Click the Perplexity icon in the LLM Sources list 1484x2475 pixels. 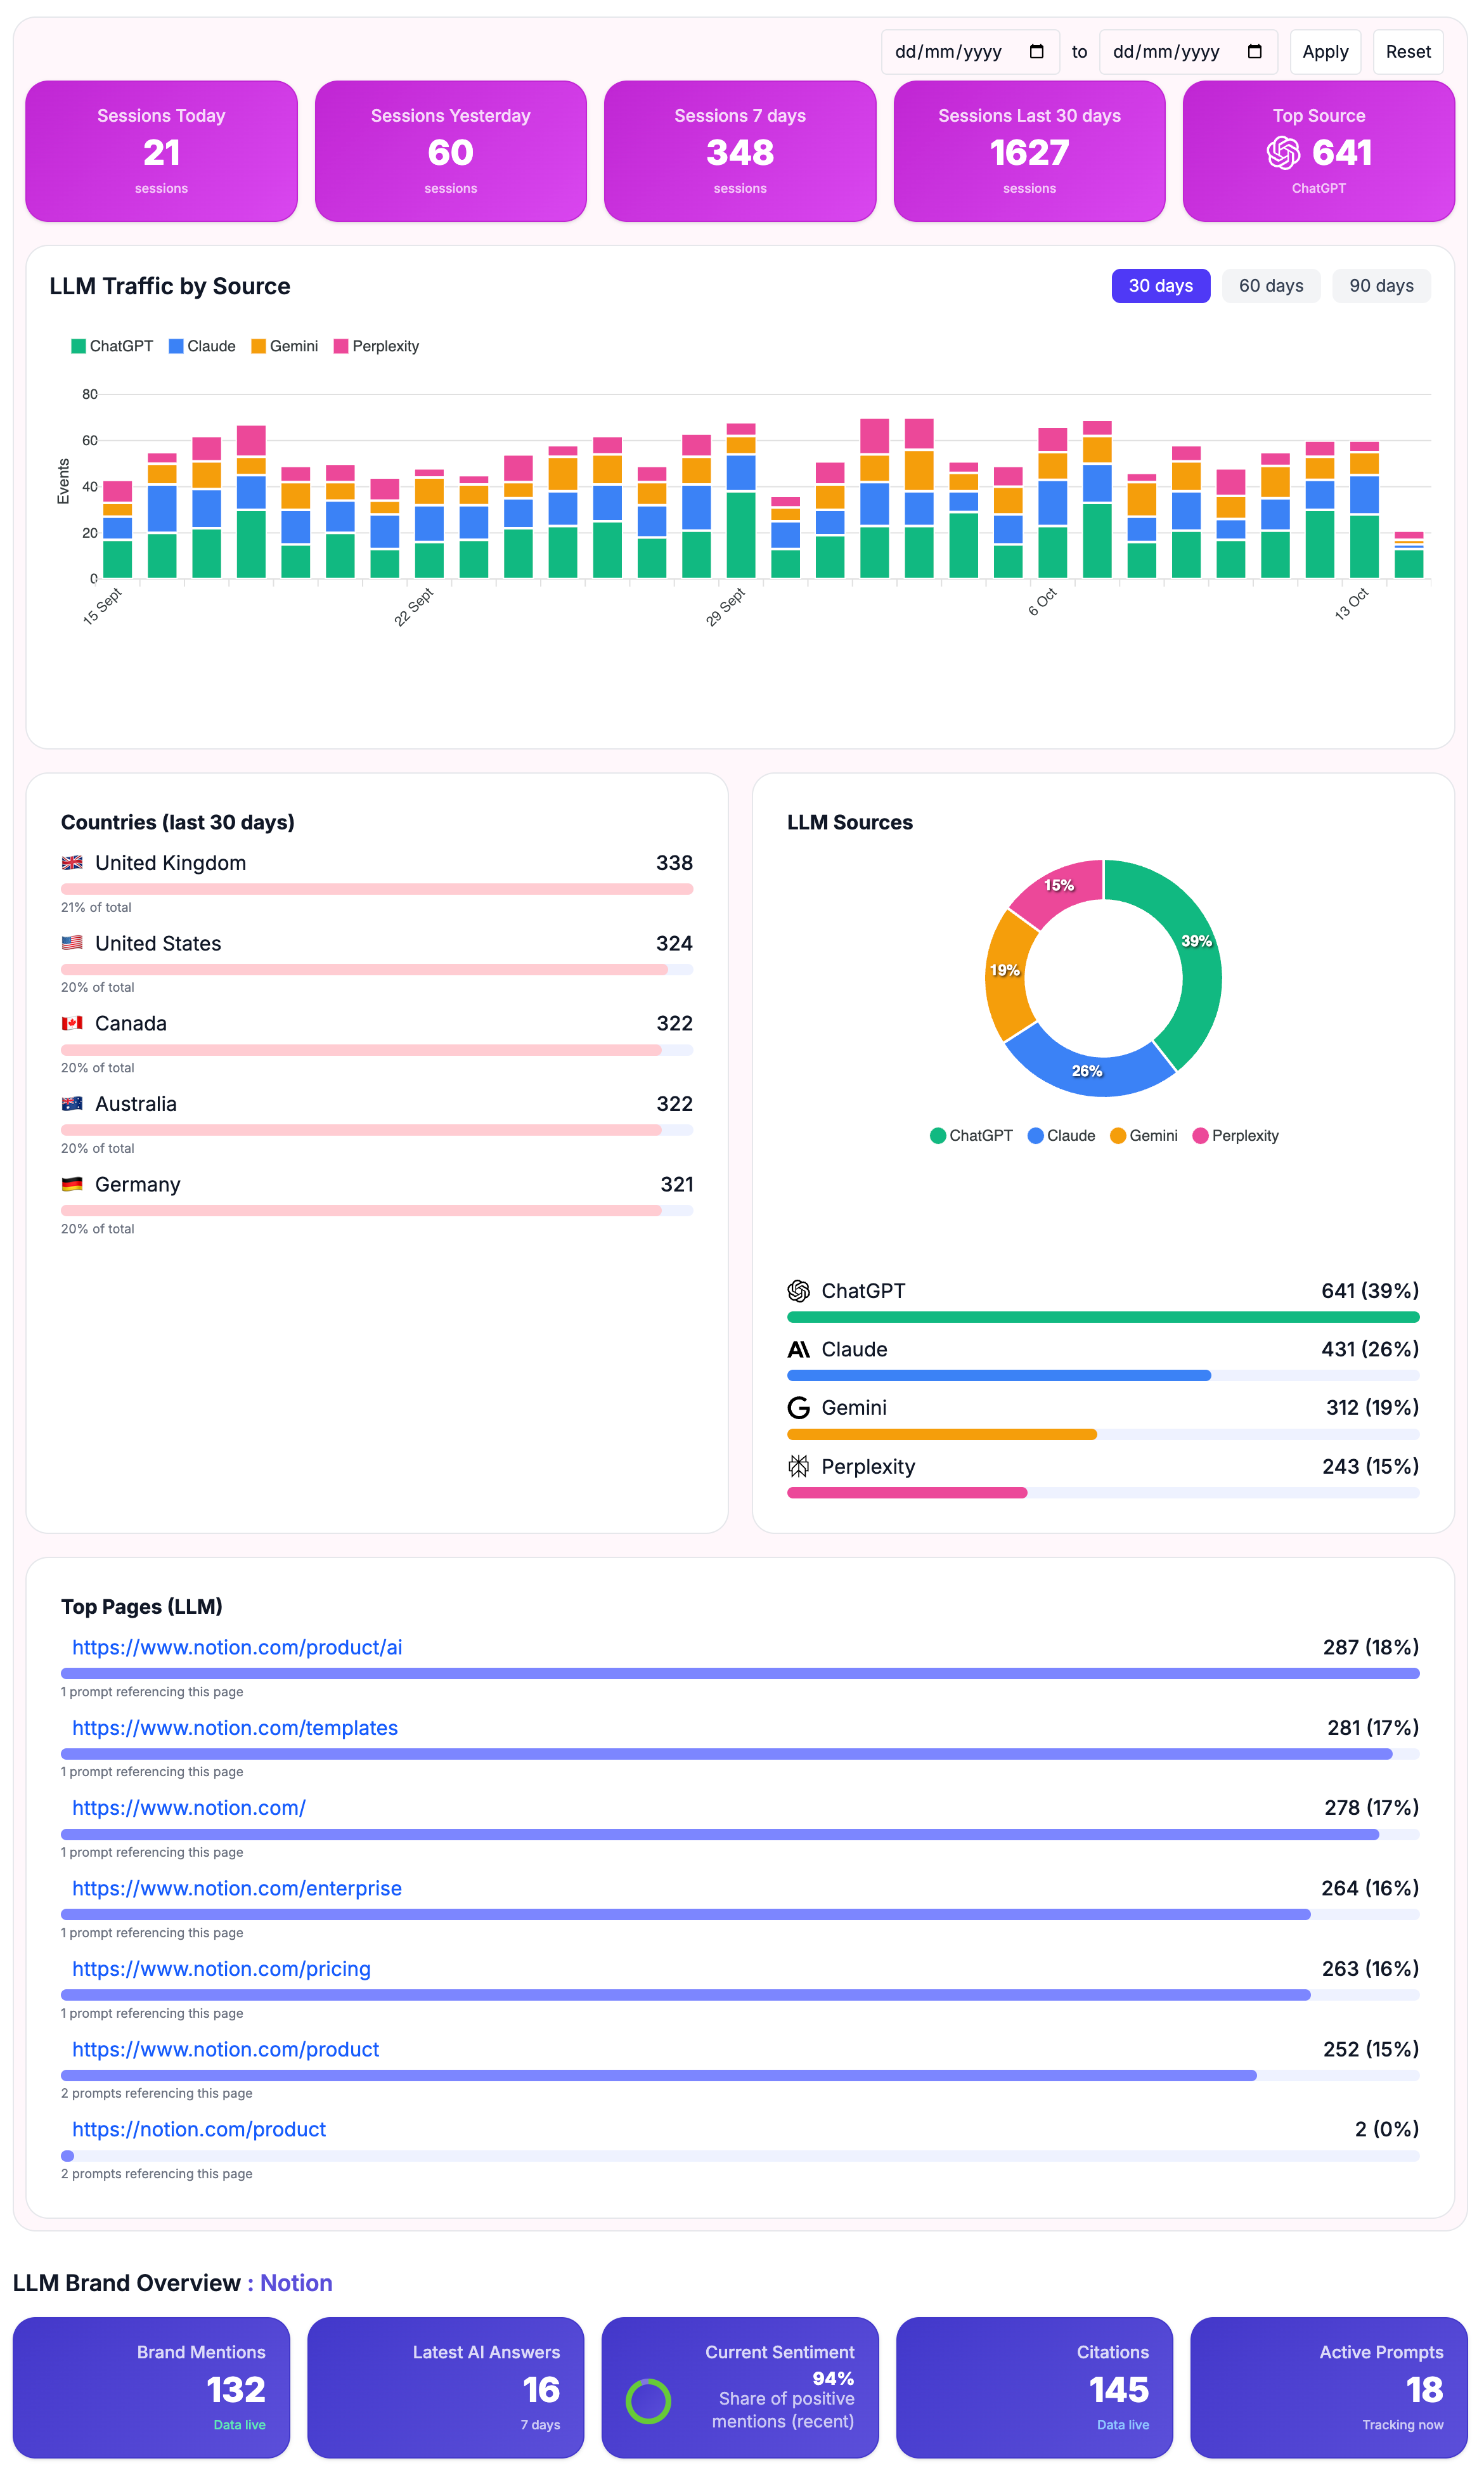(798, 1466)
